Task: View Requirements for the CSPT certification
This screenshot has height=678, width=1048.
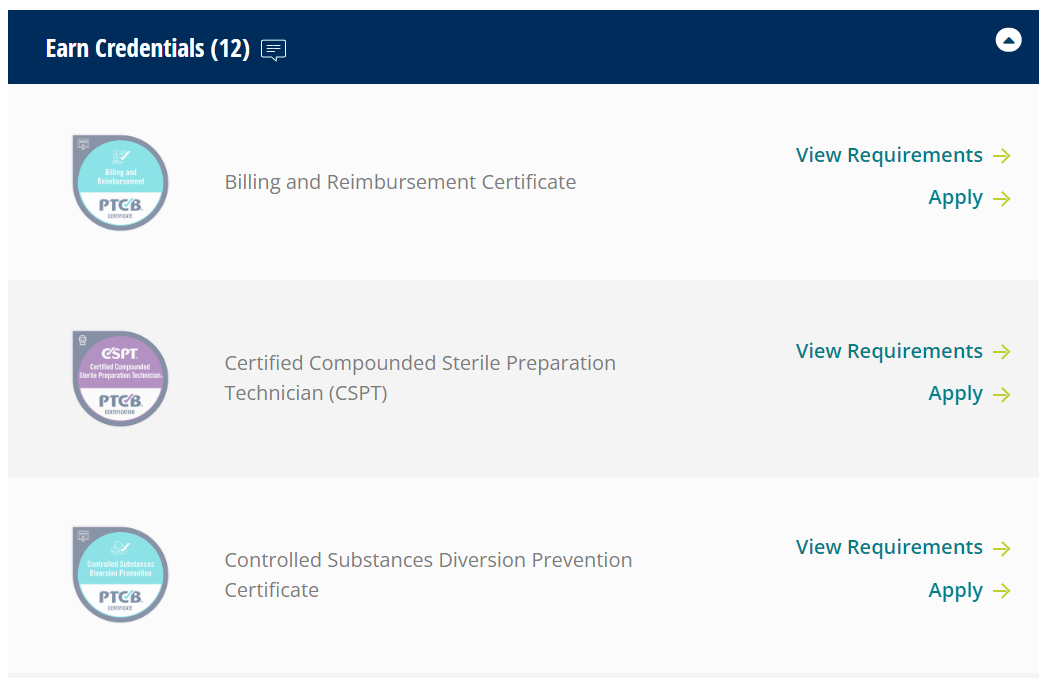Action: click(x=889, y=351)
